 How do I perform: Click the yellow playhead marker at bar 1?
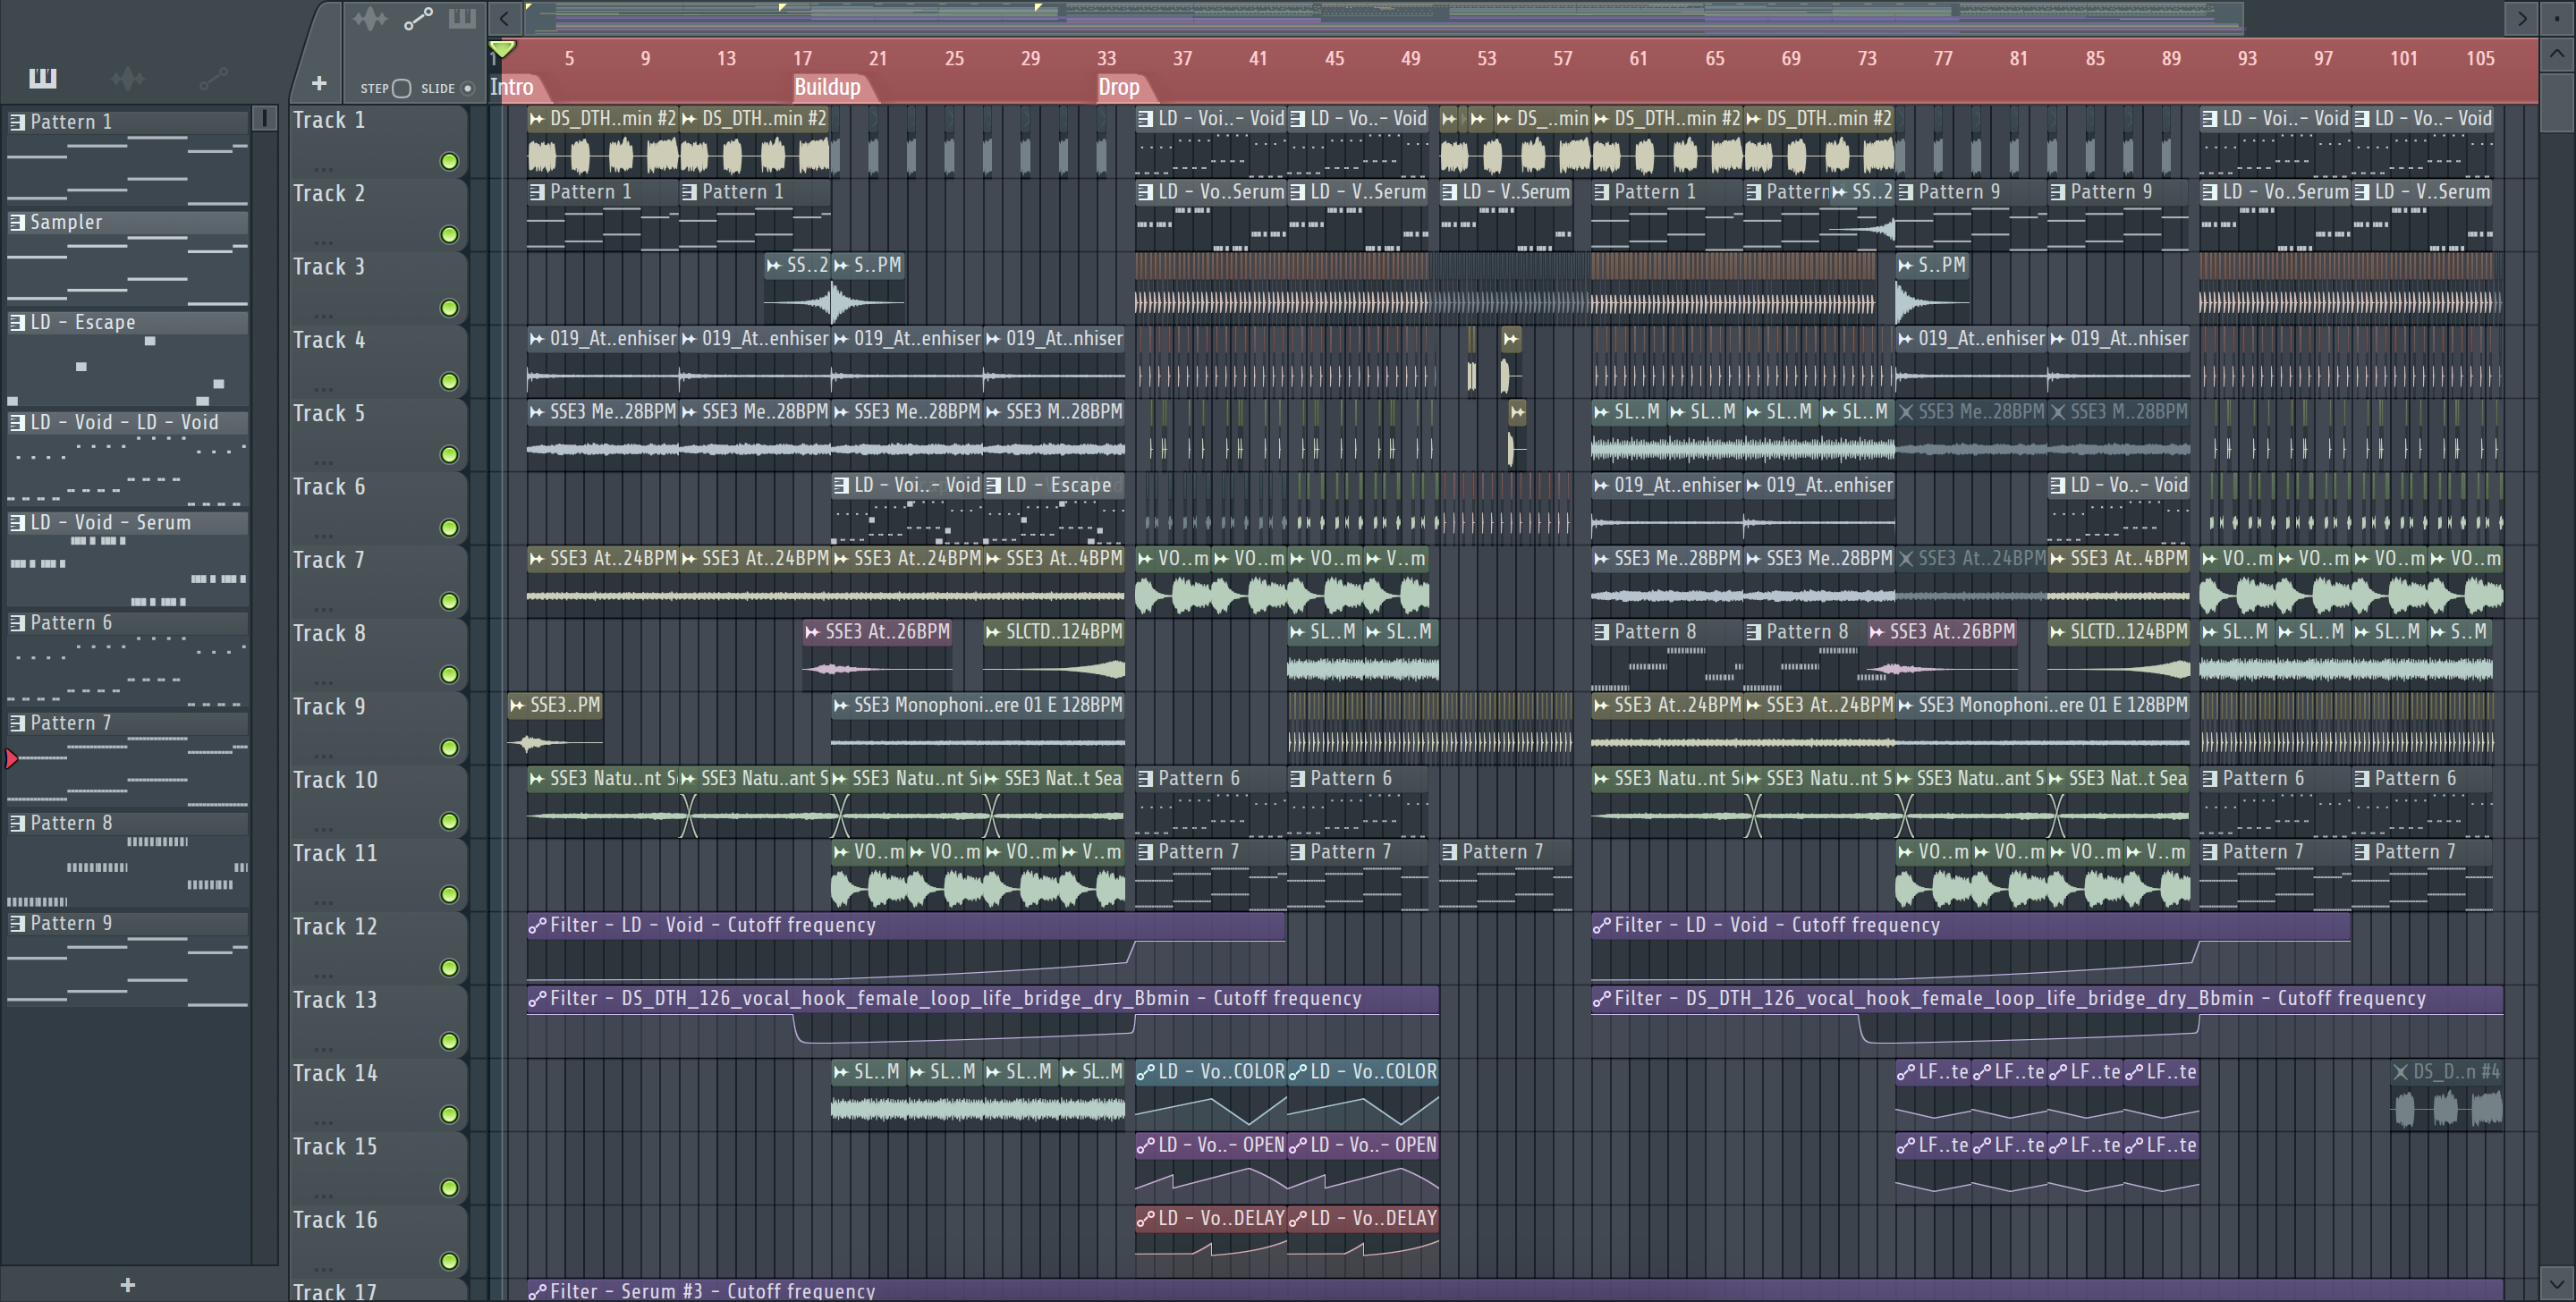502,49
